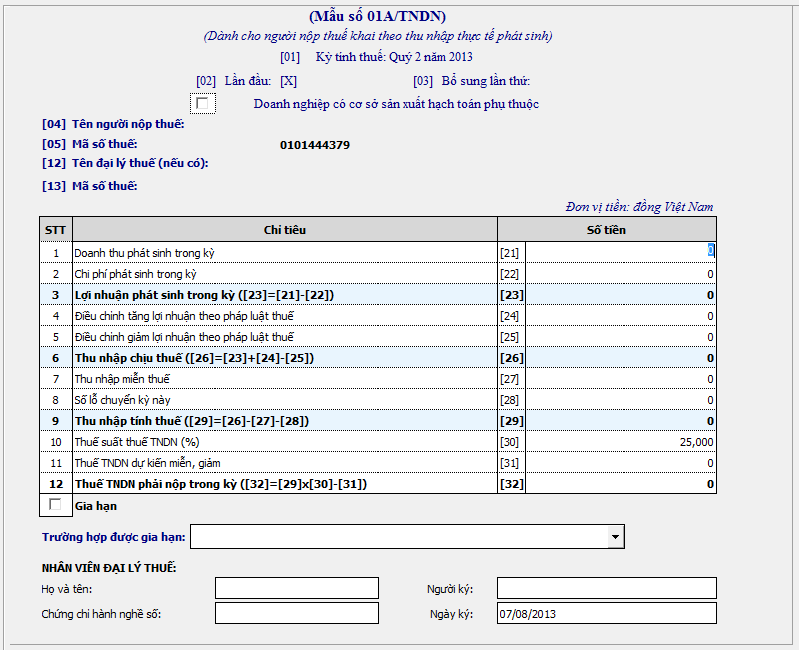Edit the Ngày ký date field
Image resolution: width=799 pixels, height=650 pixels.
[606, 613]
